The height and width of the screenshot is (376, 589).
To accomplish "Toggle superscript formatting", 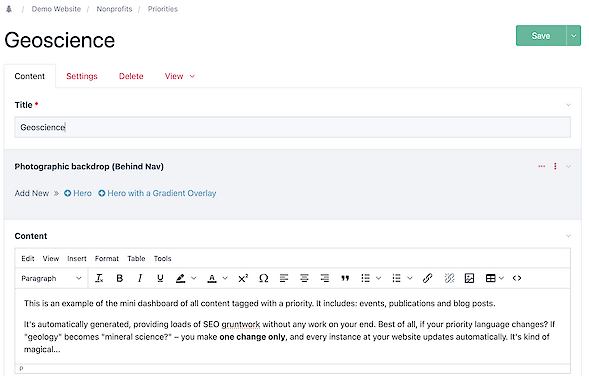I will (243, 278).
